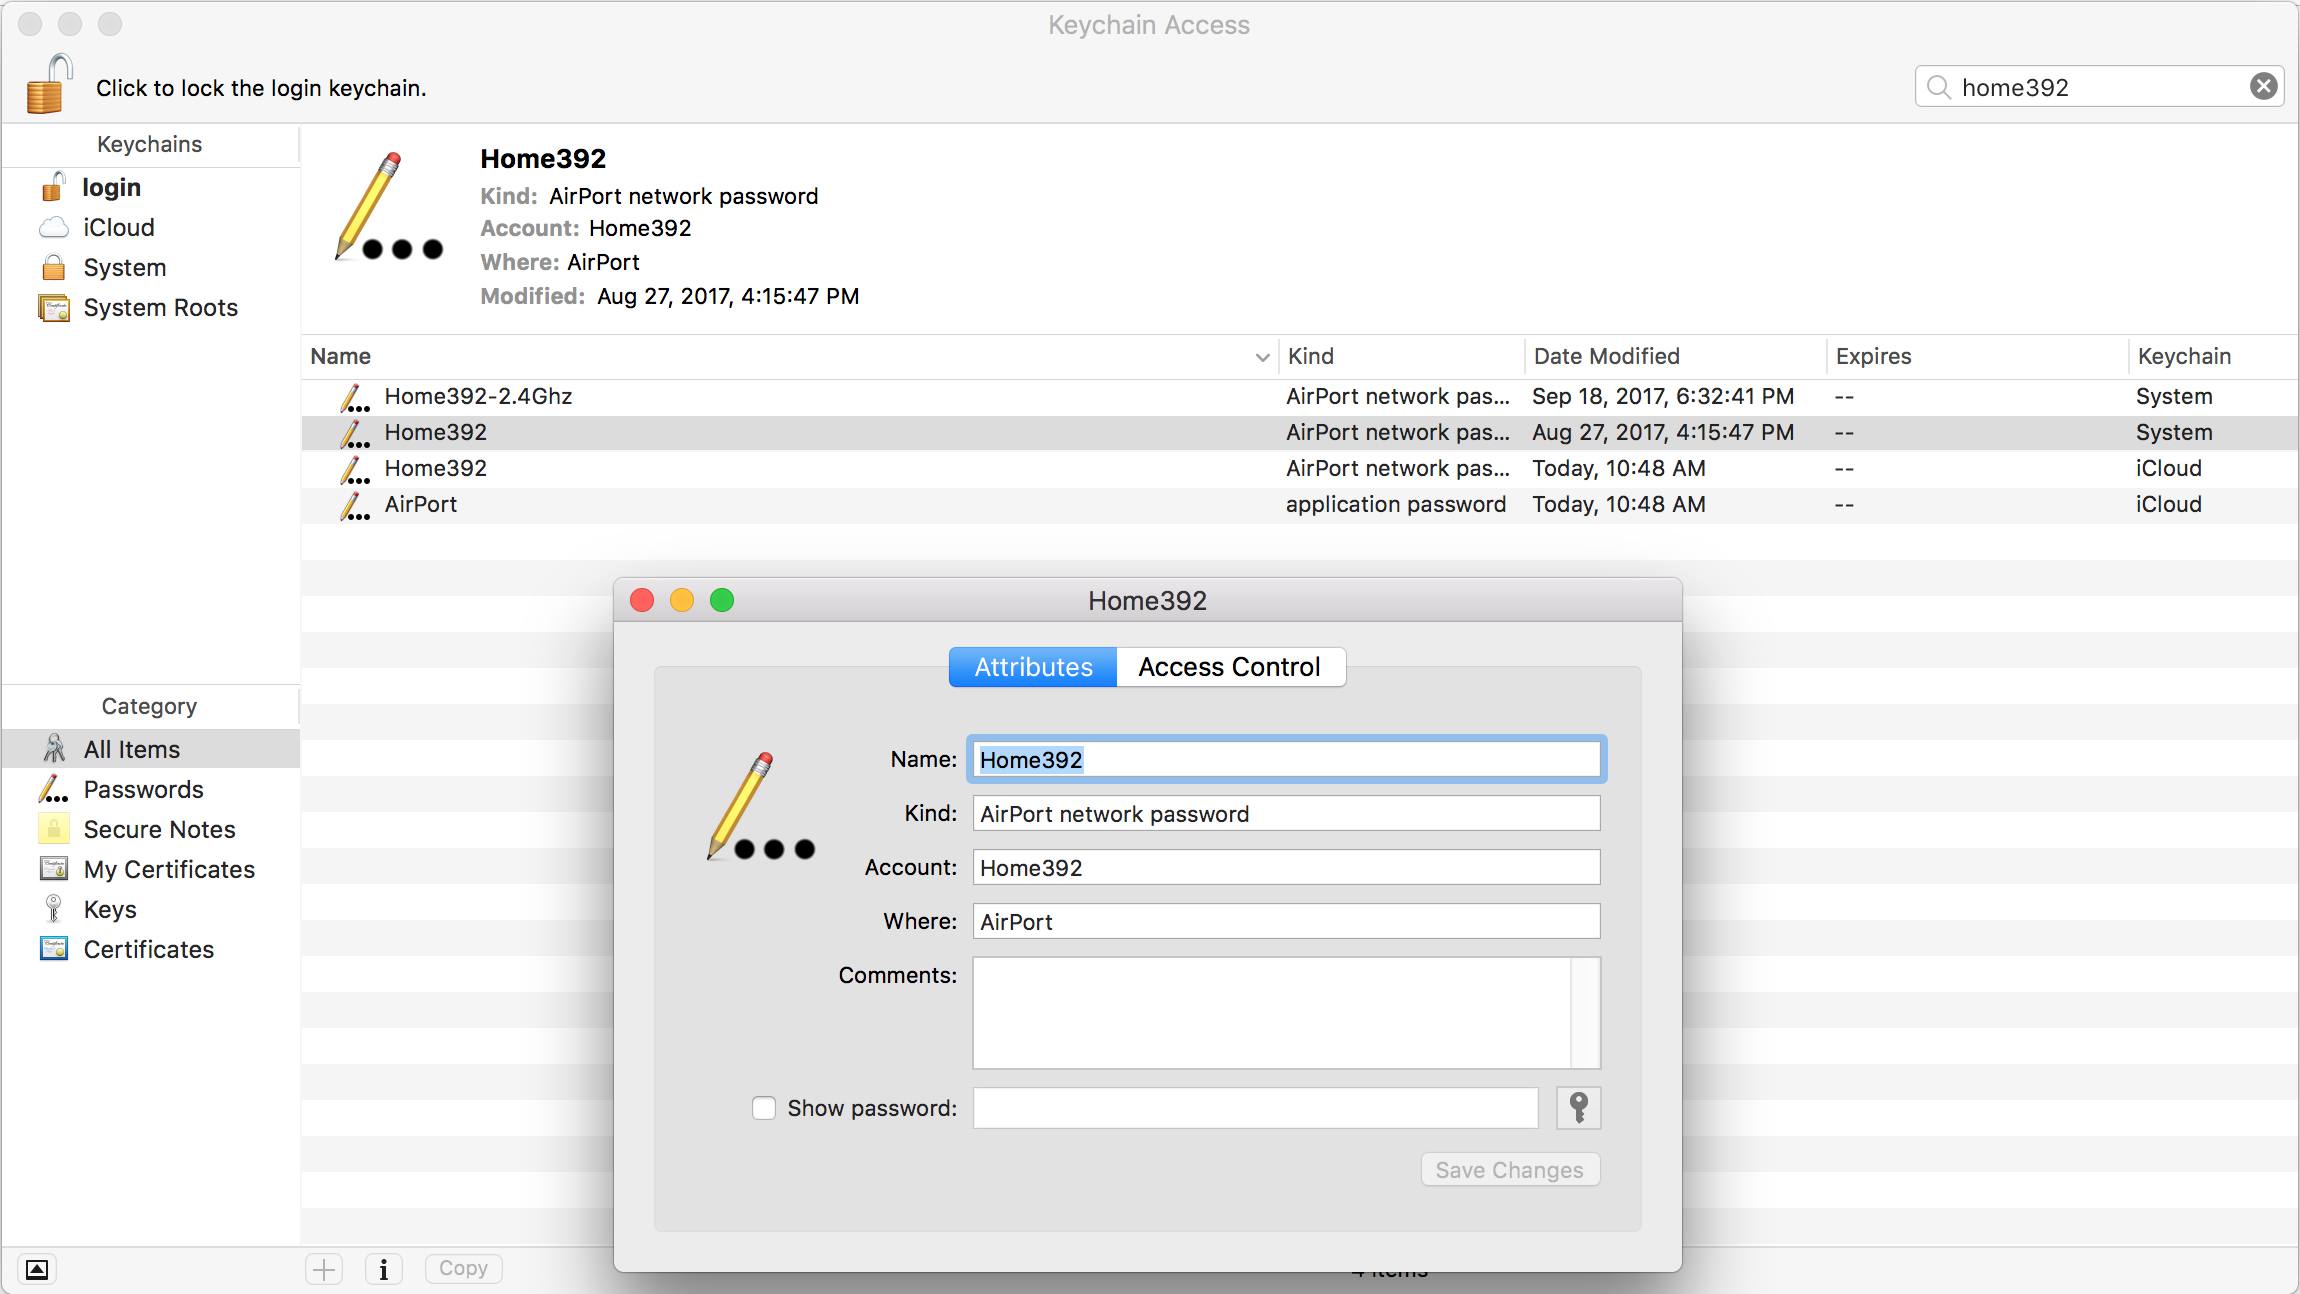Choose the All Items category

pos(150,749)
